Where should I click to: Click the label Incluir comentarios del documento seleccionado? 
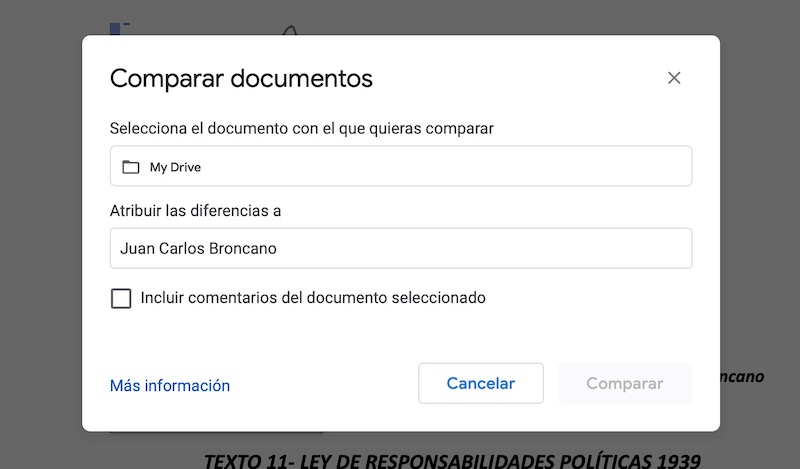[313, 298]
